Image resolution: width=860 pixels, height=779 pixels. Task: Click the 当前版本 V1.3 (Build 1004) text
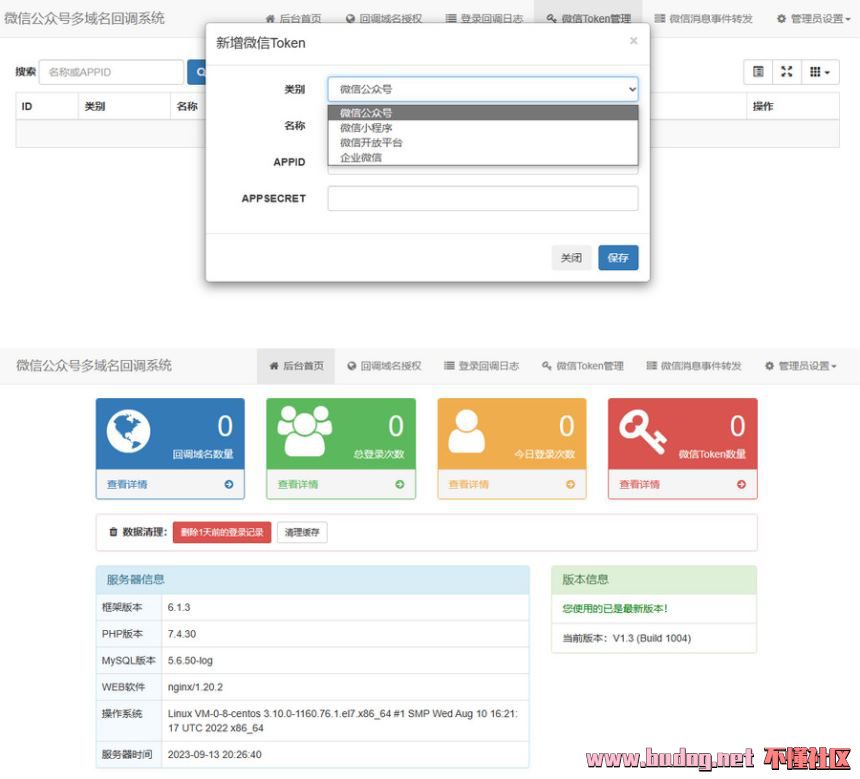[x=626, y=638]
